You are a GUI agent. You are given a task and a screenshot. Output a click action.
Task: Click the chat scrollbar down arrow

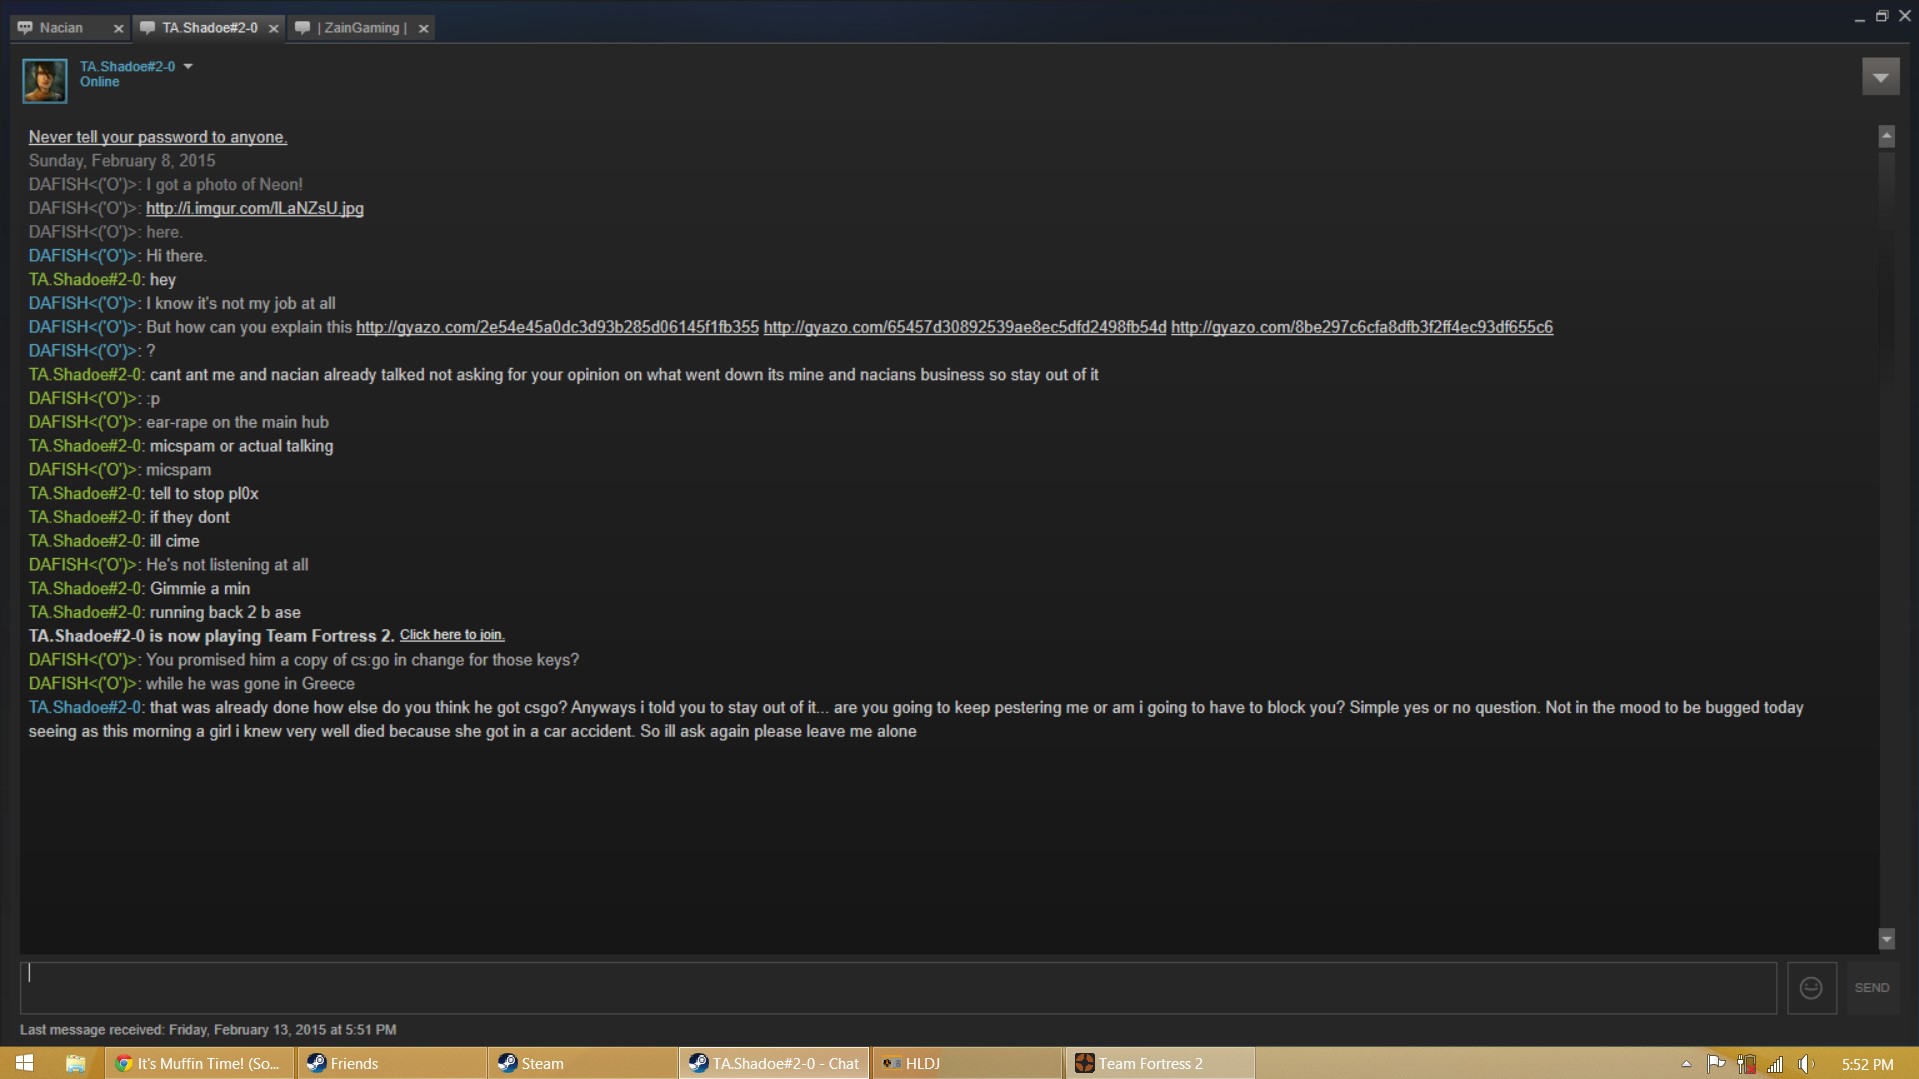[1886, 939]
